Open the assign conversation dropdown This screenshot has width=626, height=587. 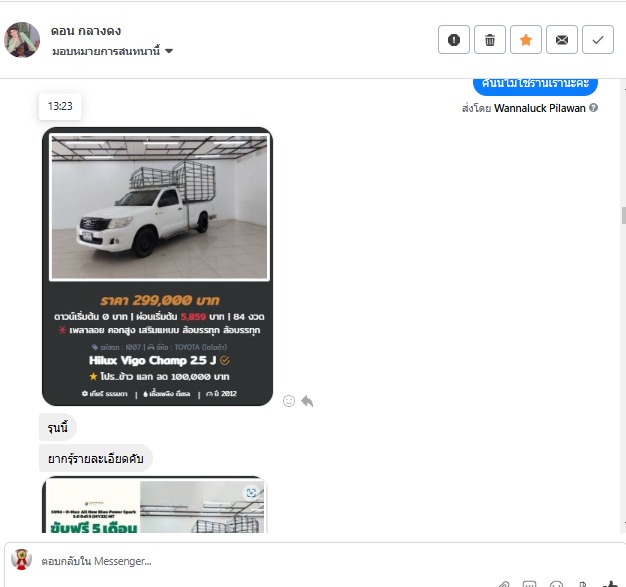point(112,51)
